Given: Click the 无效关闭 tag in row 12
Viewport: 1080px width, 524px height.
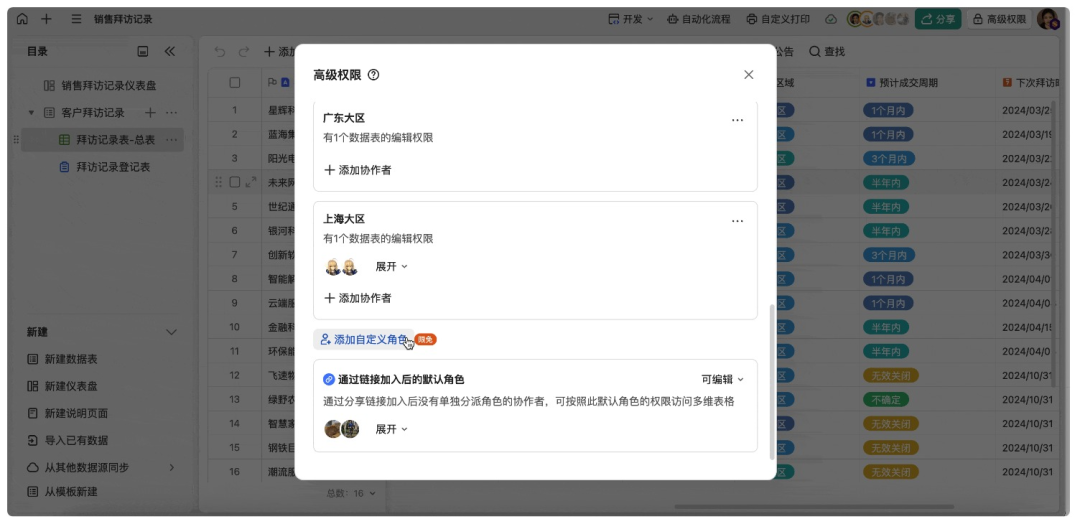Looking at the screenshot, I should (x=891, y=376).
